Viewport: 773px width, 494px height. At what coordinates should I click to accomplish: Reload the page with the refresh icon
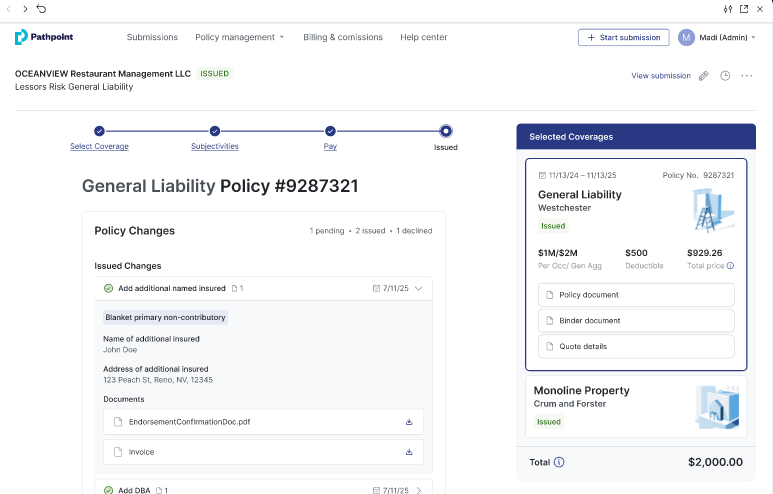click(41, 9)
